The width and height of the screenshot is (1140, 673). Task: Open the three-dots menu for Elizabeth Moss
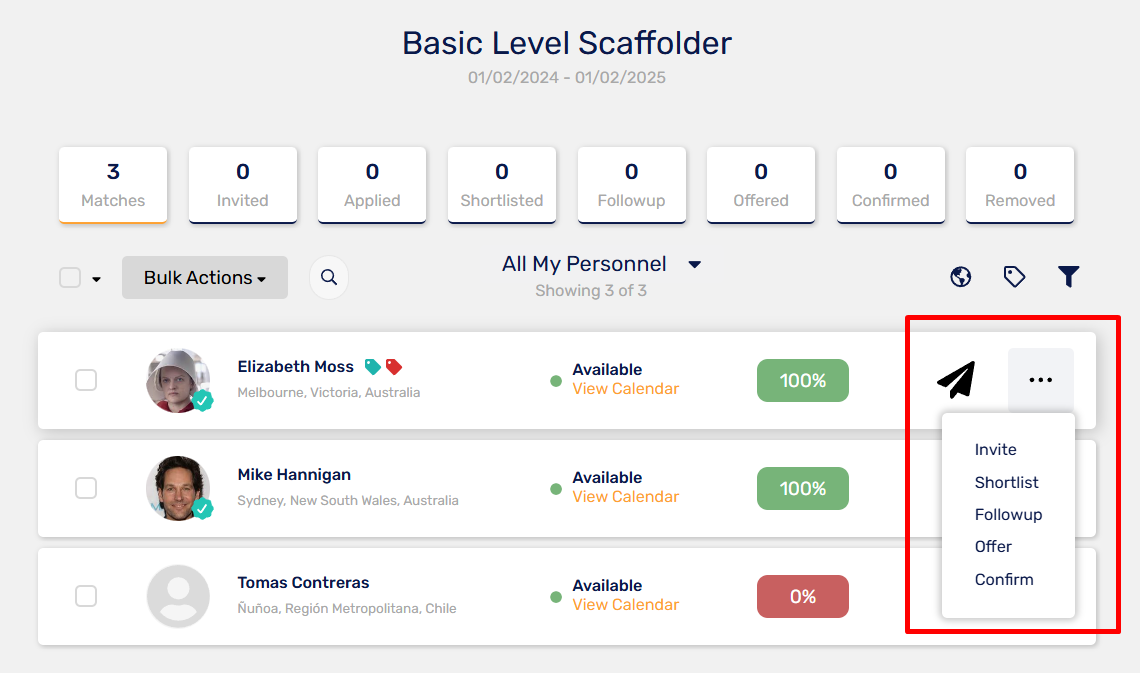point(1040,380)
